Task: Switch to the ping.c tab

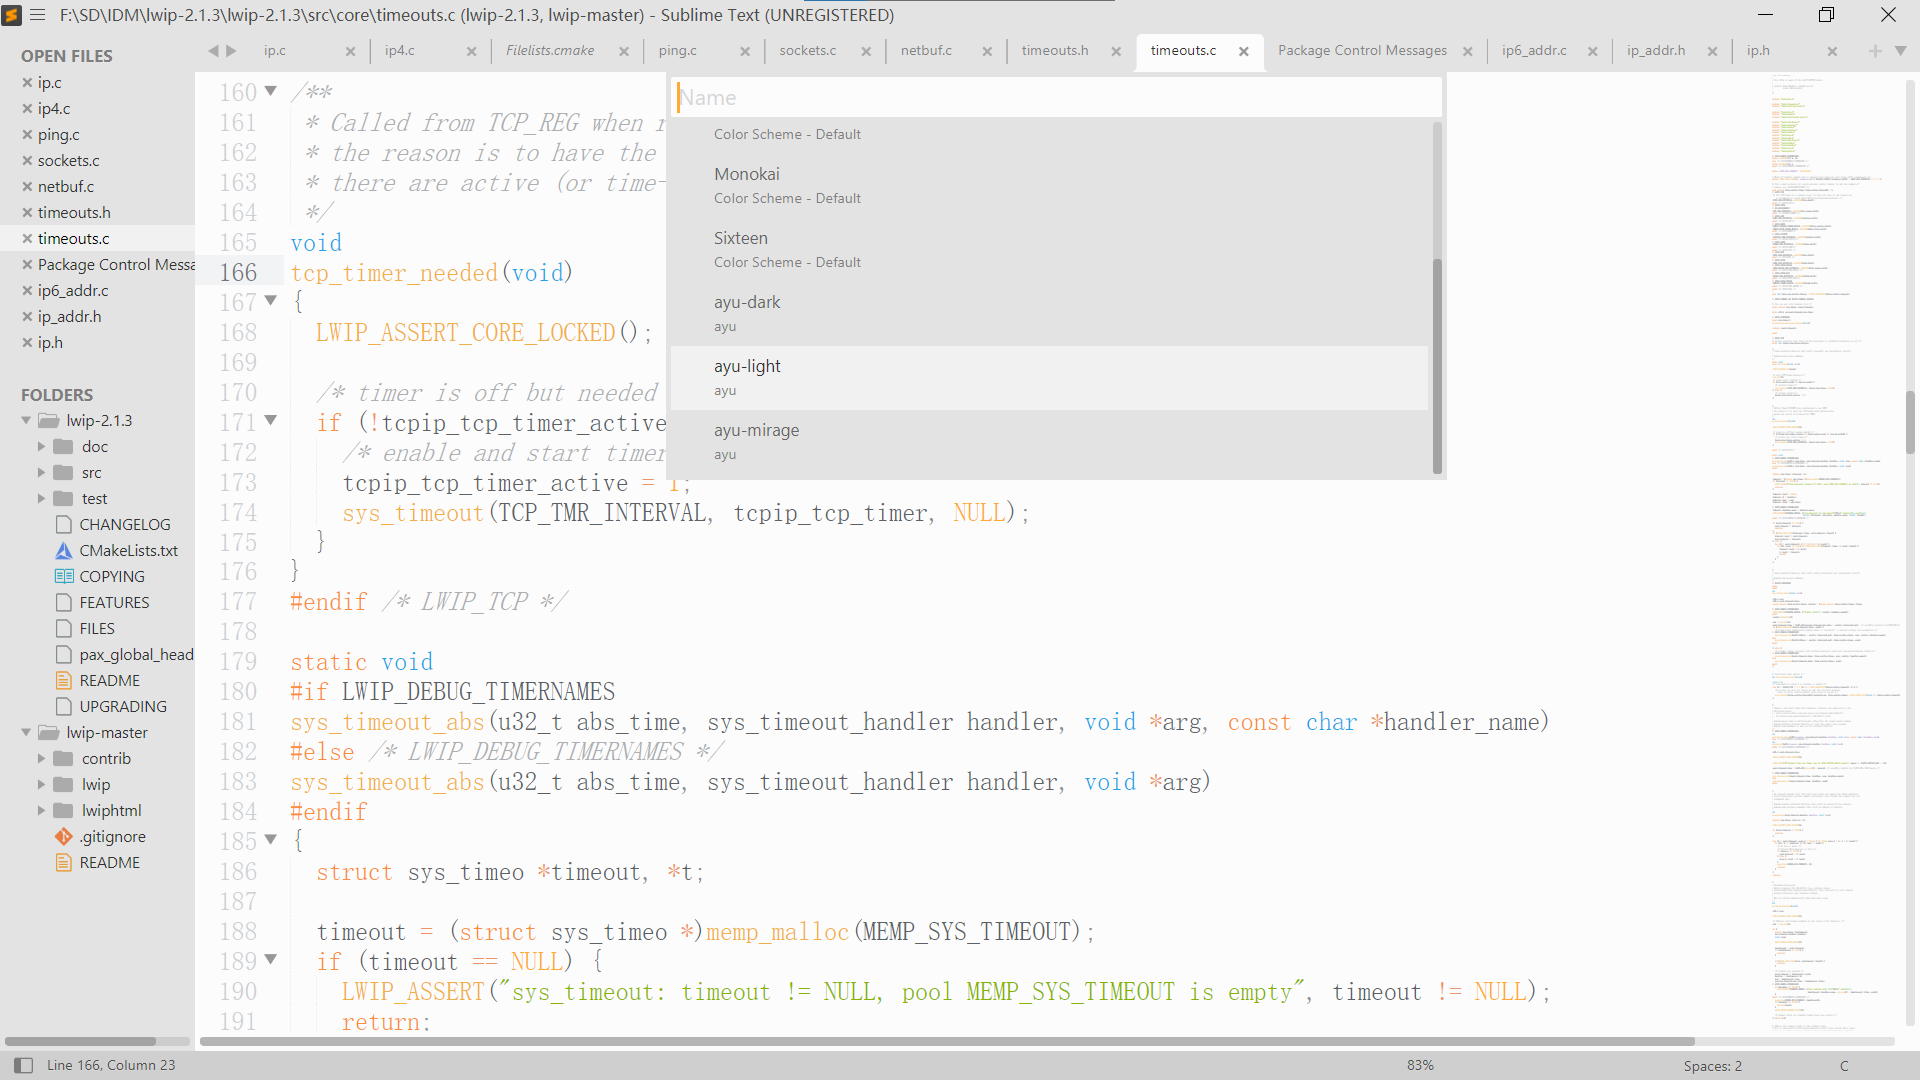Action: (677, 50)
